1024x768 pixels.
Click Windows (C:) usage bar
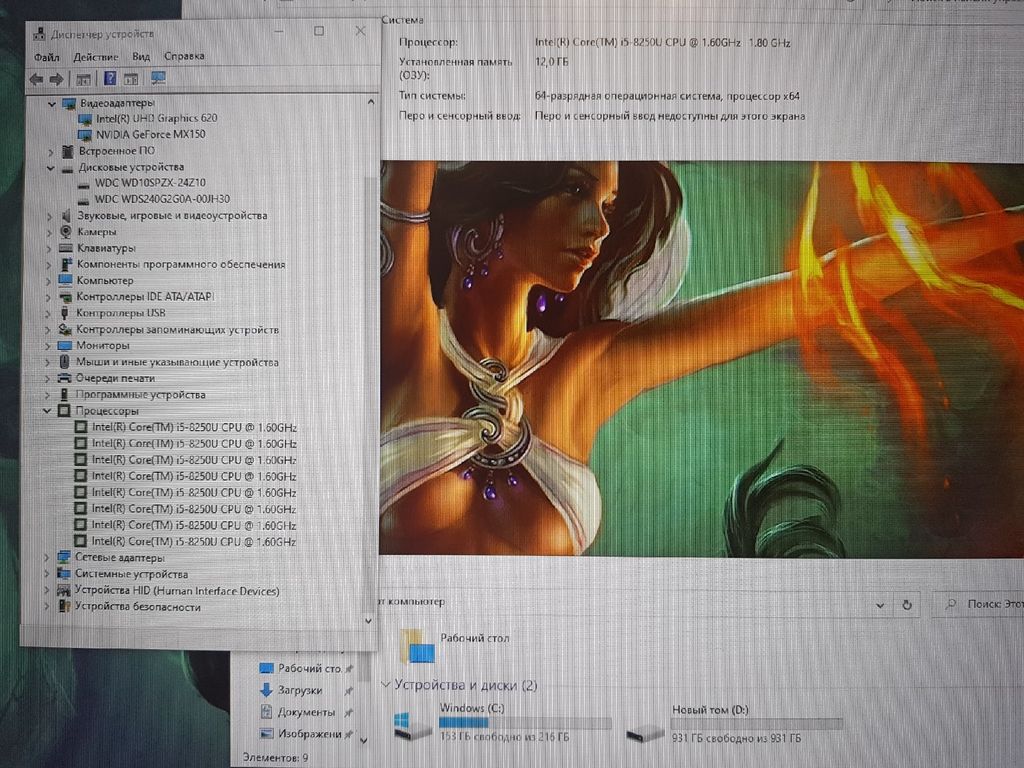click(x=525, y=723)
